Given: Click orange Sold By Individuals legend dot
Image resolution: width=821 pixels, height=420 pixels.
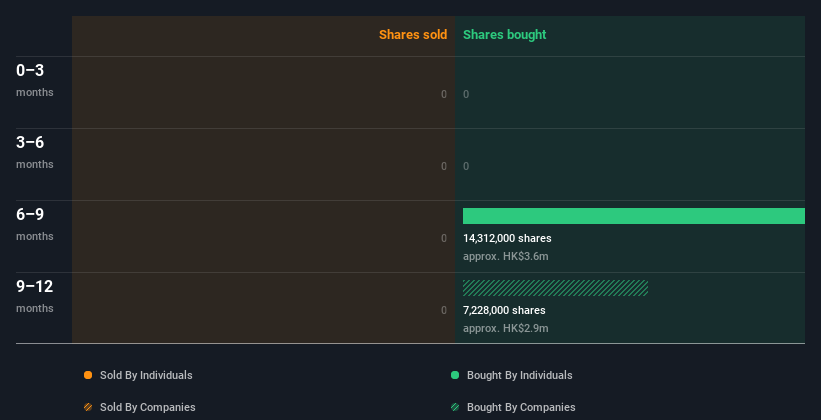Looking at the screenshot, I should [88, 375].
